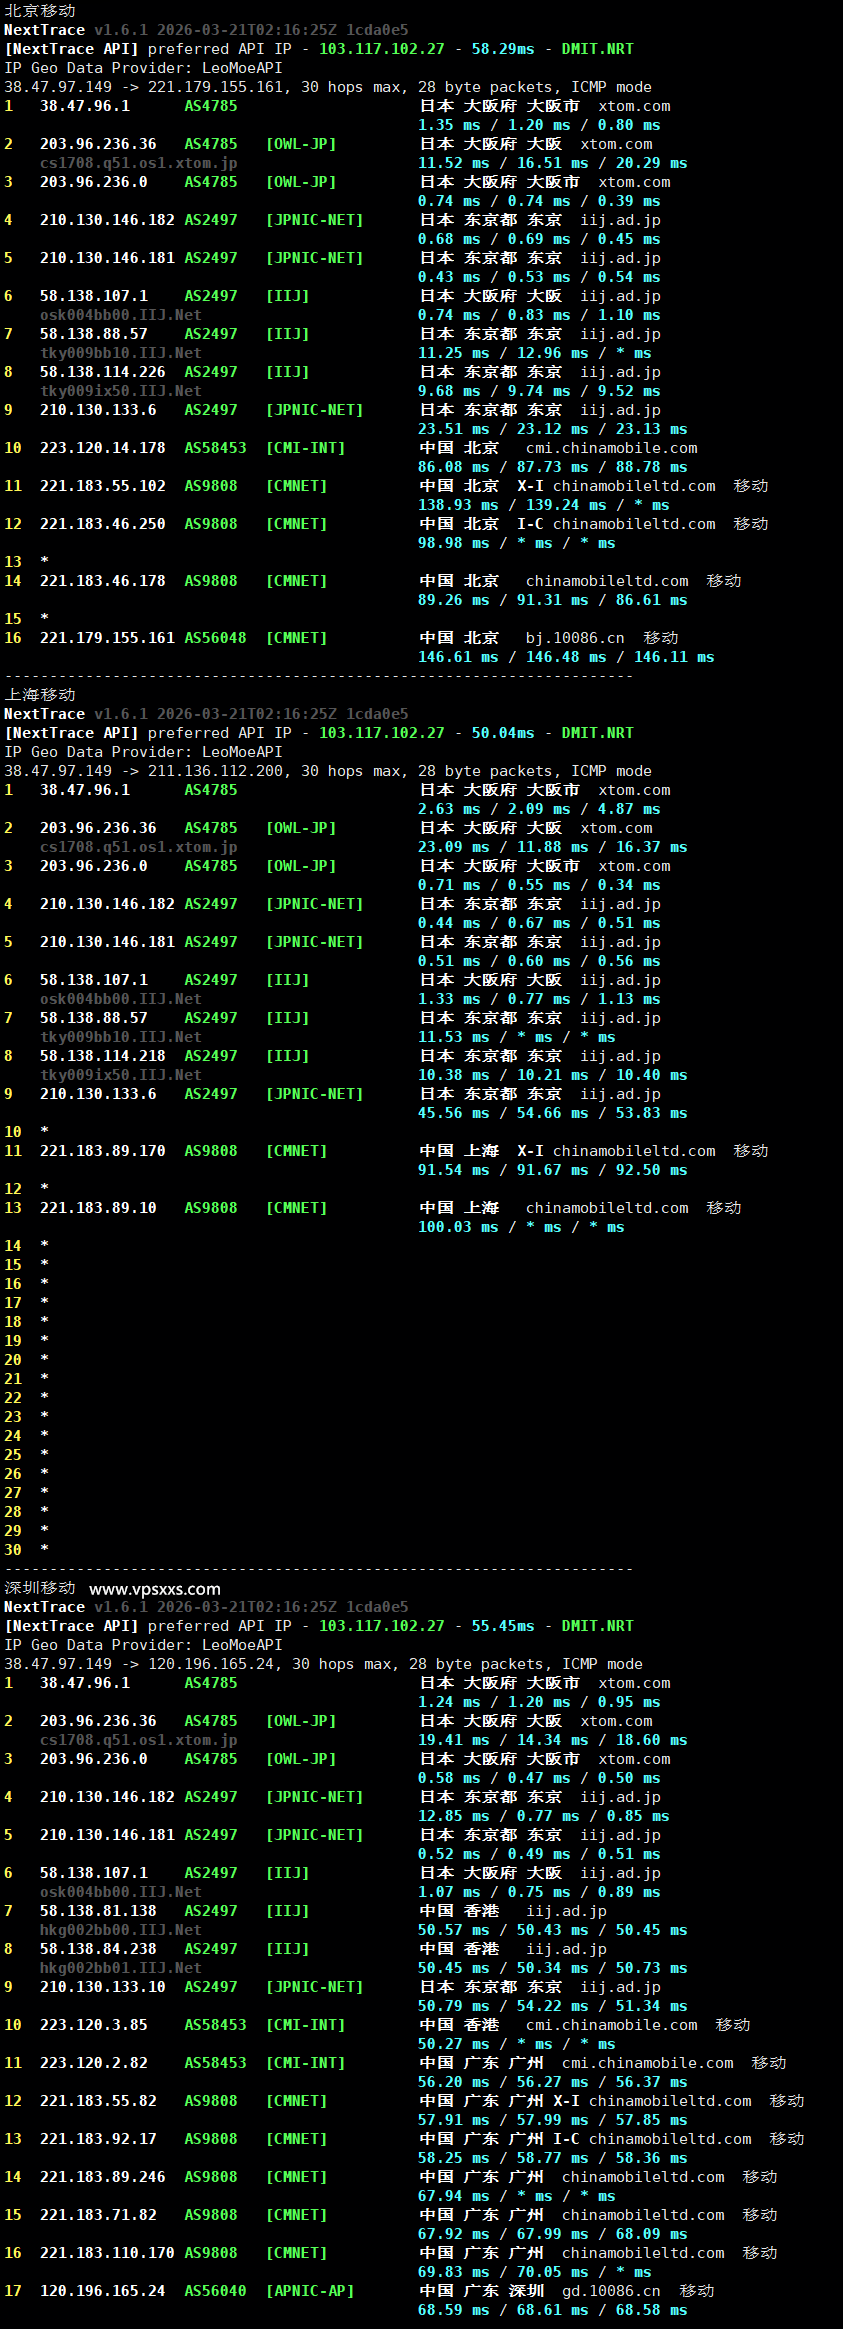Click the 58.29ms API latency value

point(503,49)
